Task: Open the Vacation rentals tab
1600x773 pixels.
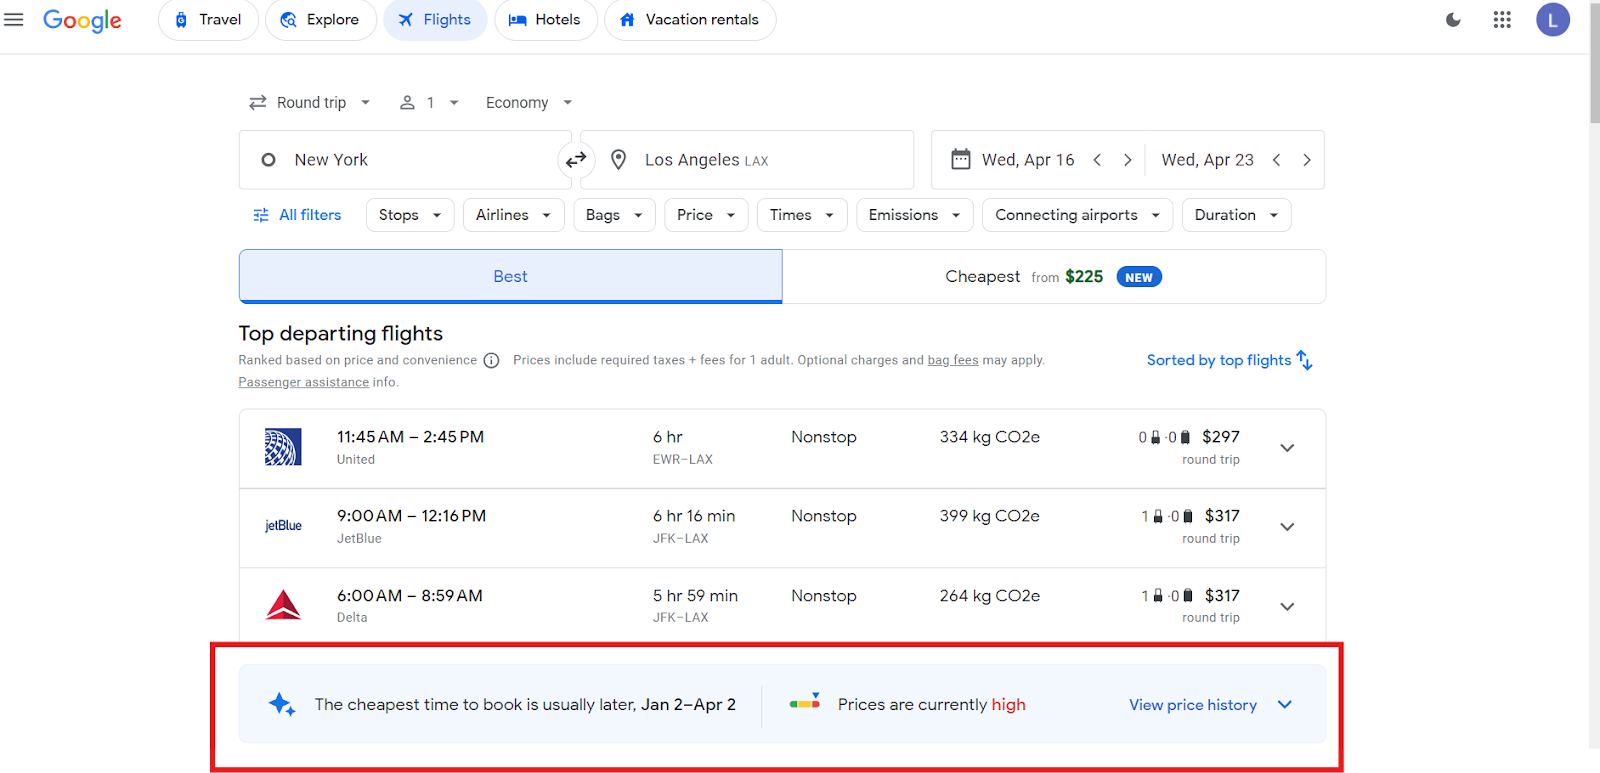Action: [x=690, y=20]
